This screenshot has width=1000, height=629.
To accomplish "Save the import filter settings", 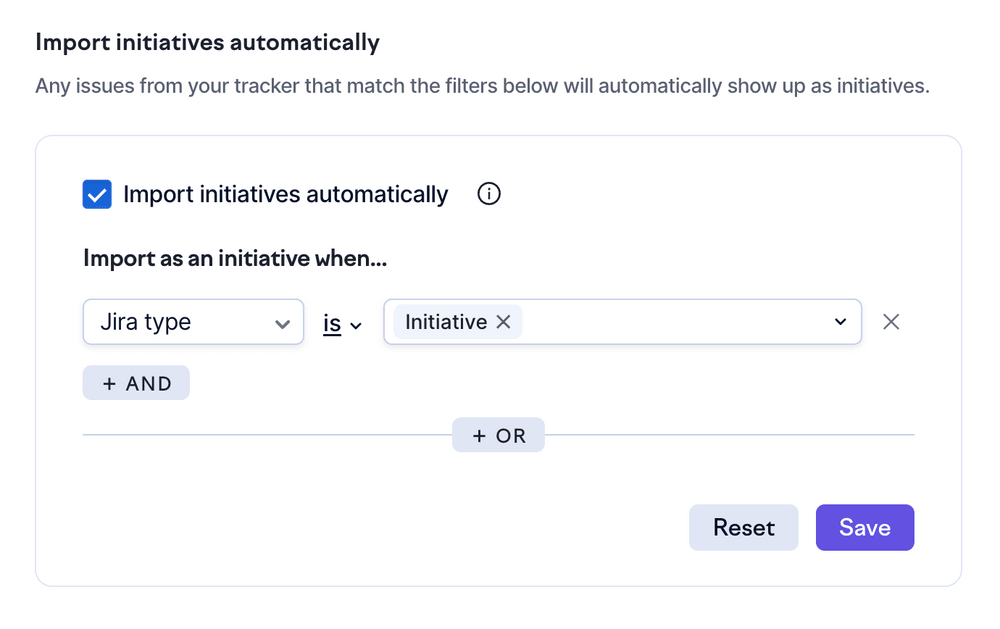I will point(864,527).
